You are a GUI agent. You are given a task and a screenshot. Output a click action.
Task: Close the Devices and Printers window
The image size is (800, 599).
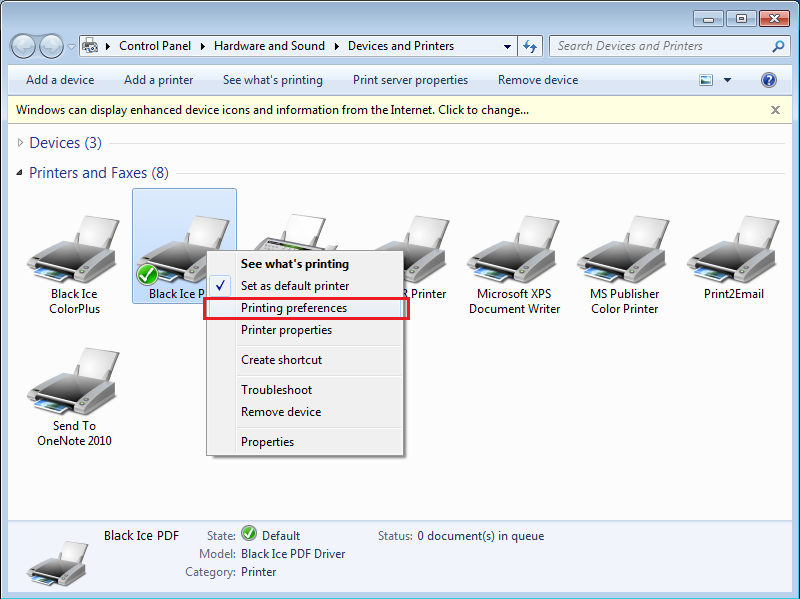tap(774, 19)
